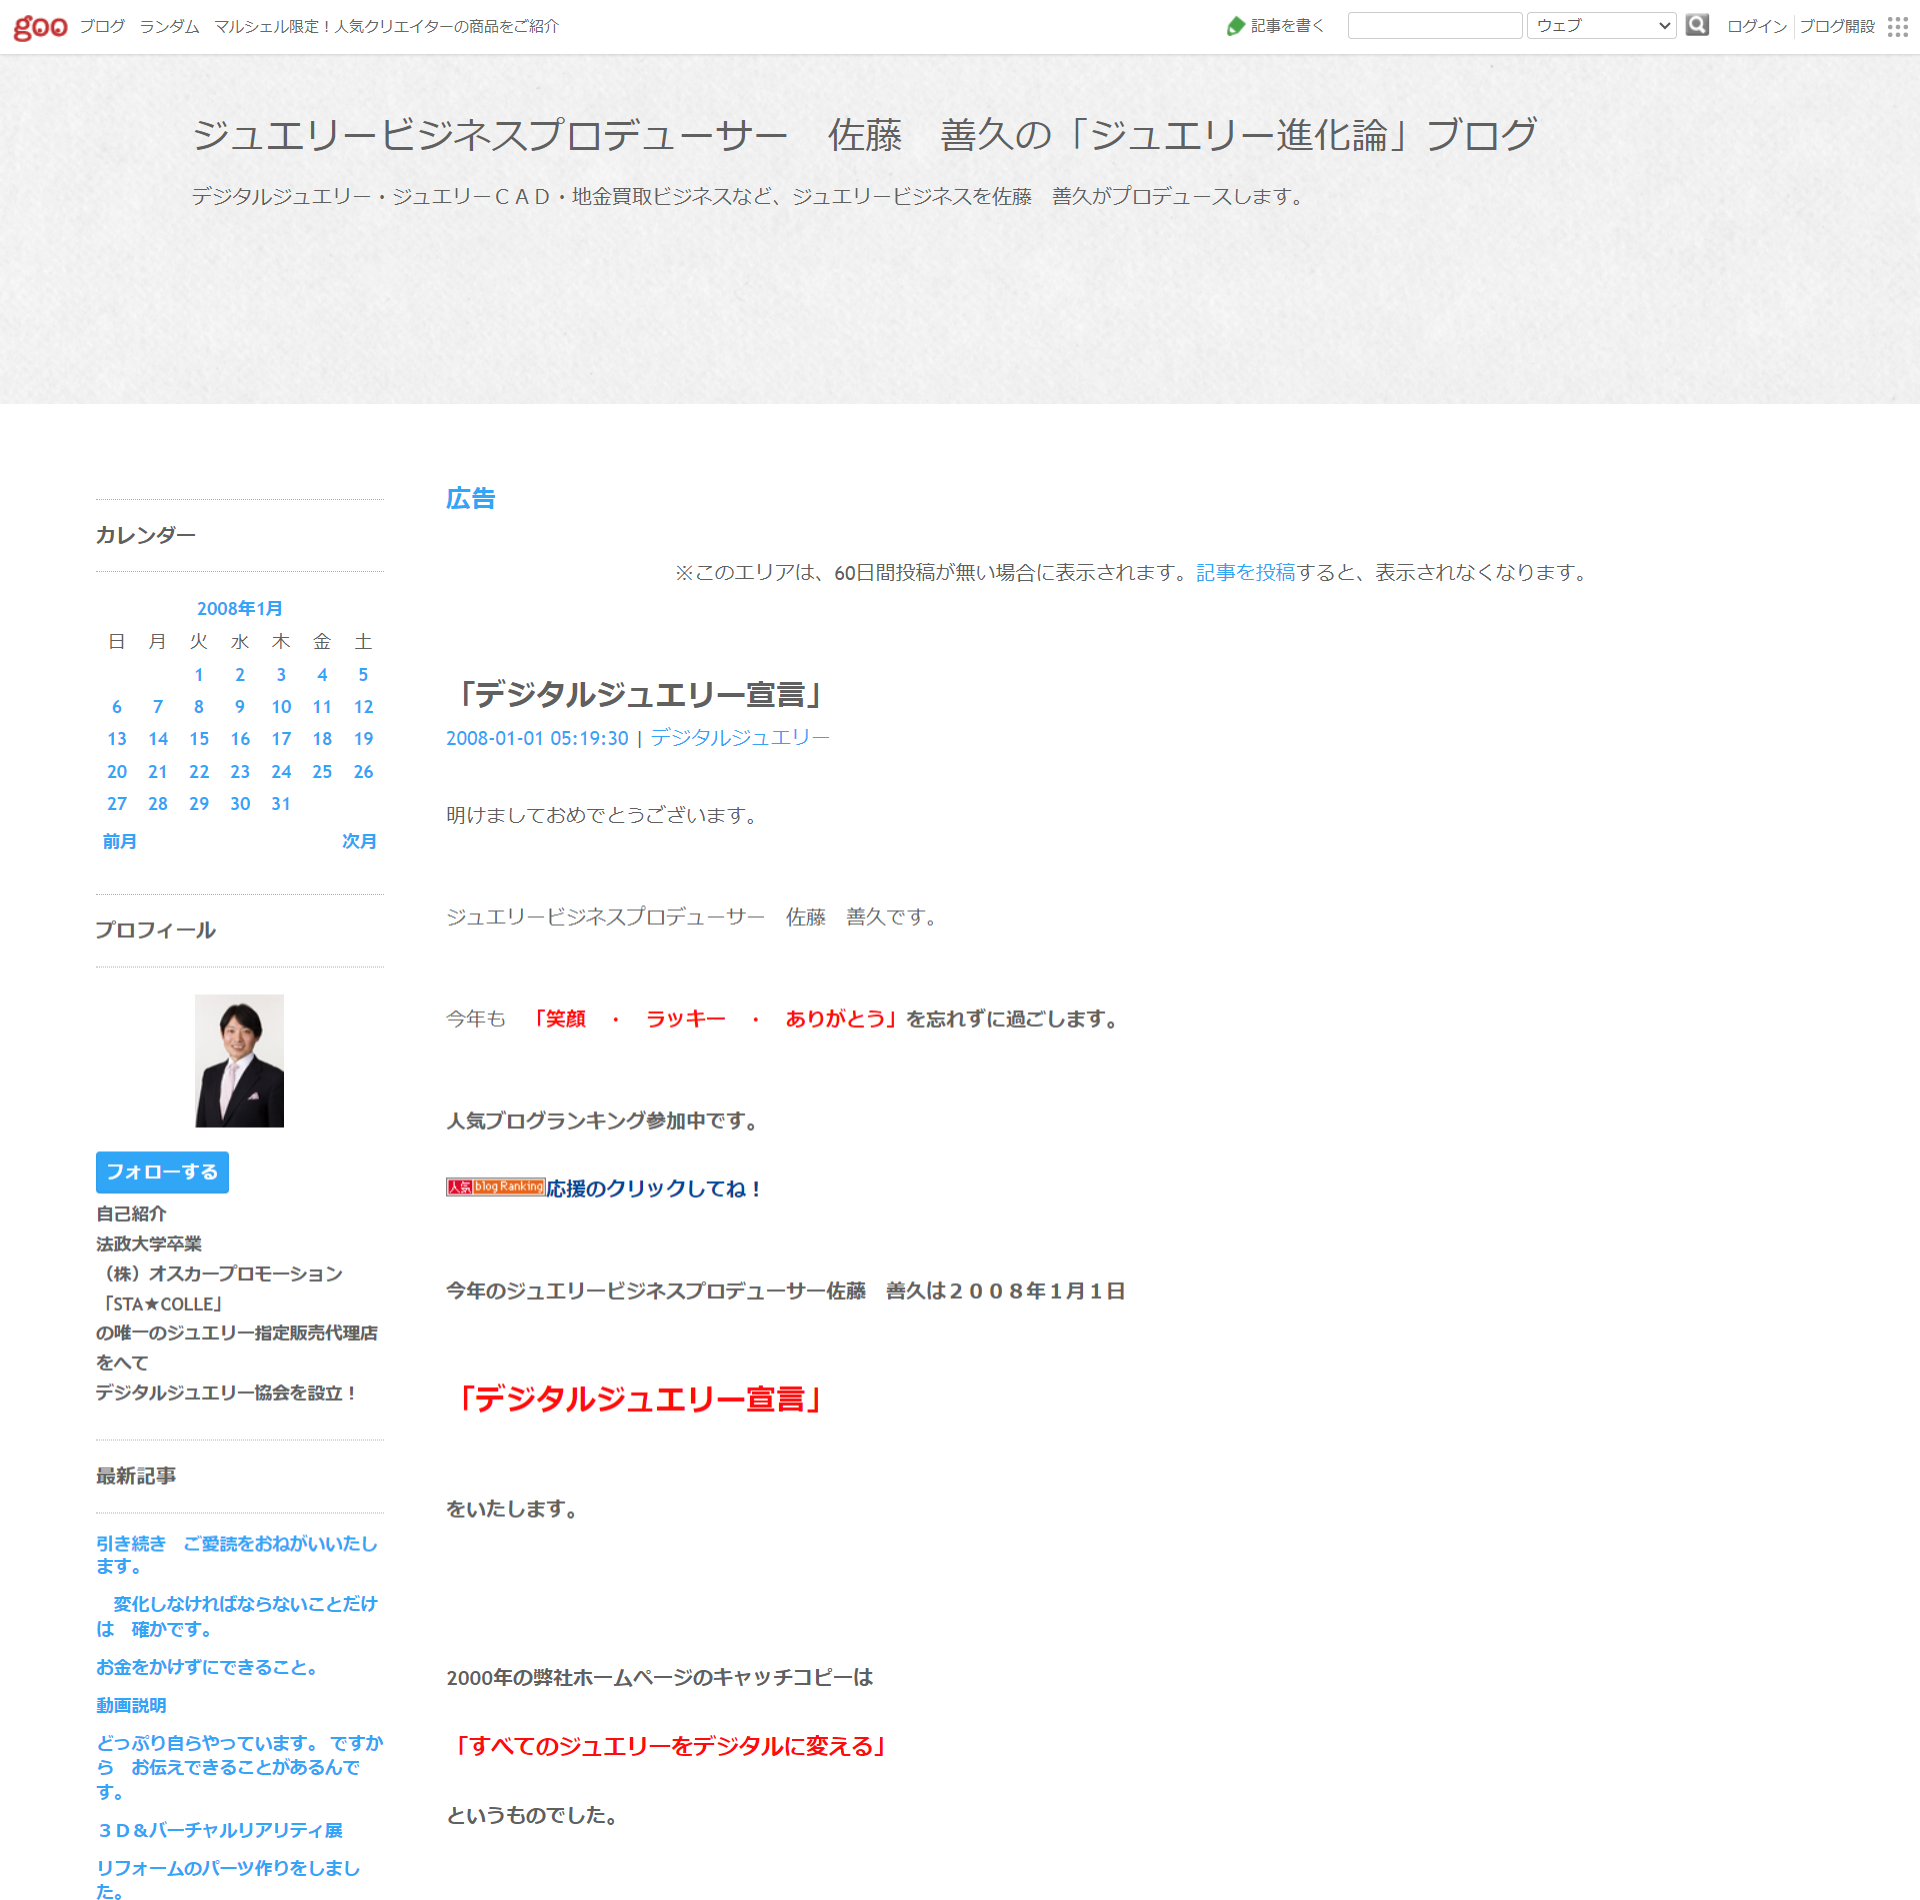Open recent post 引き続き ご愛読をおねがいいたします
The height and width of the screenshot is (1900, 1920).
coord(237,1554)
